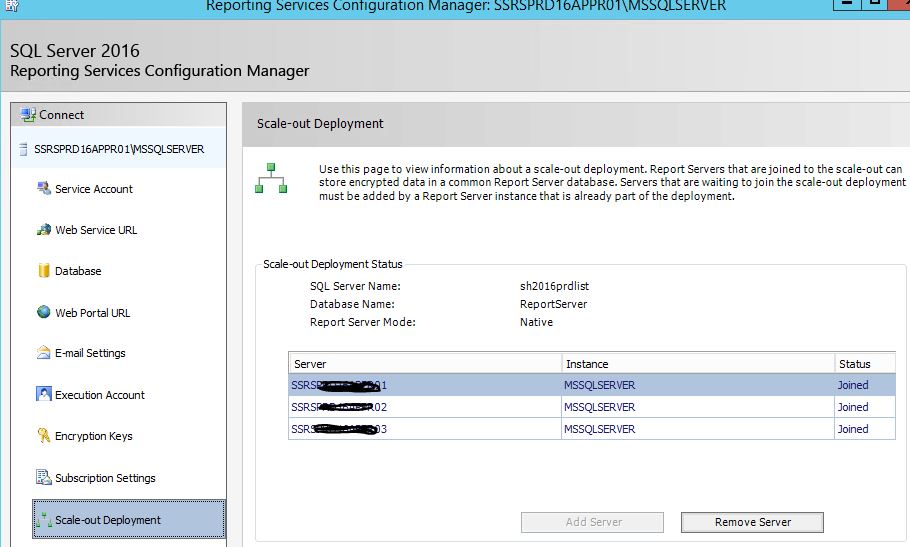Click the Service Account icon

point(44,188)
